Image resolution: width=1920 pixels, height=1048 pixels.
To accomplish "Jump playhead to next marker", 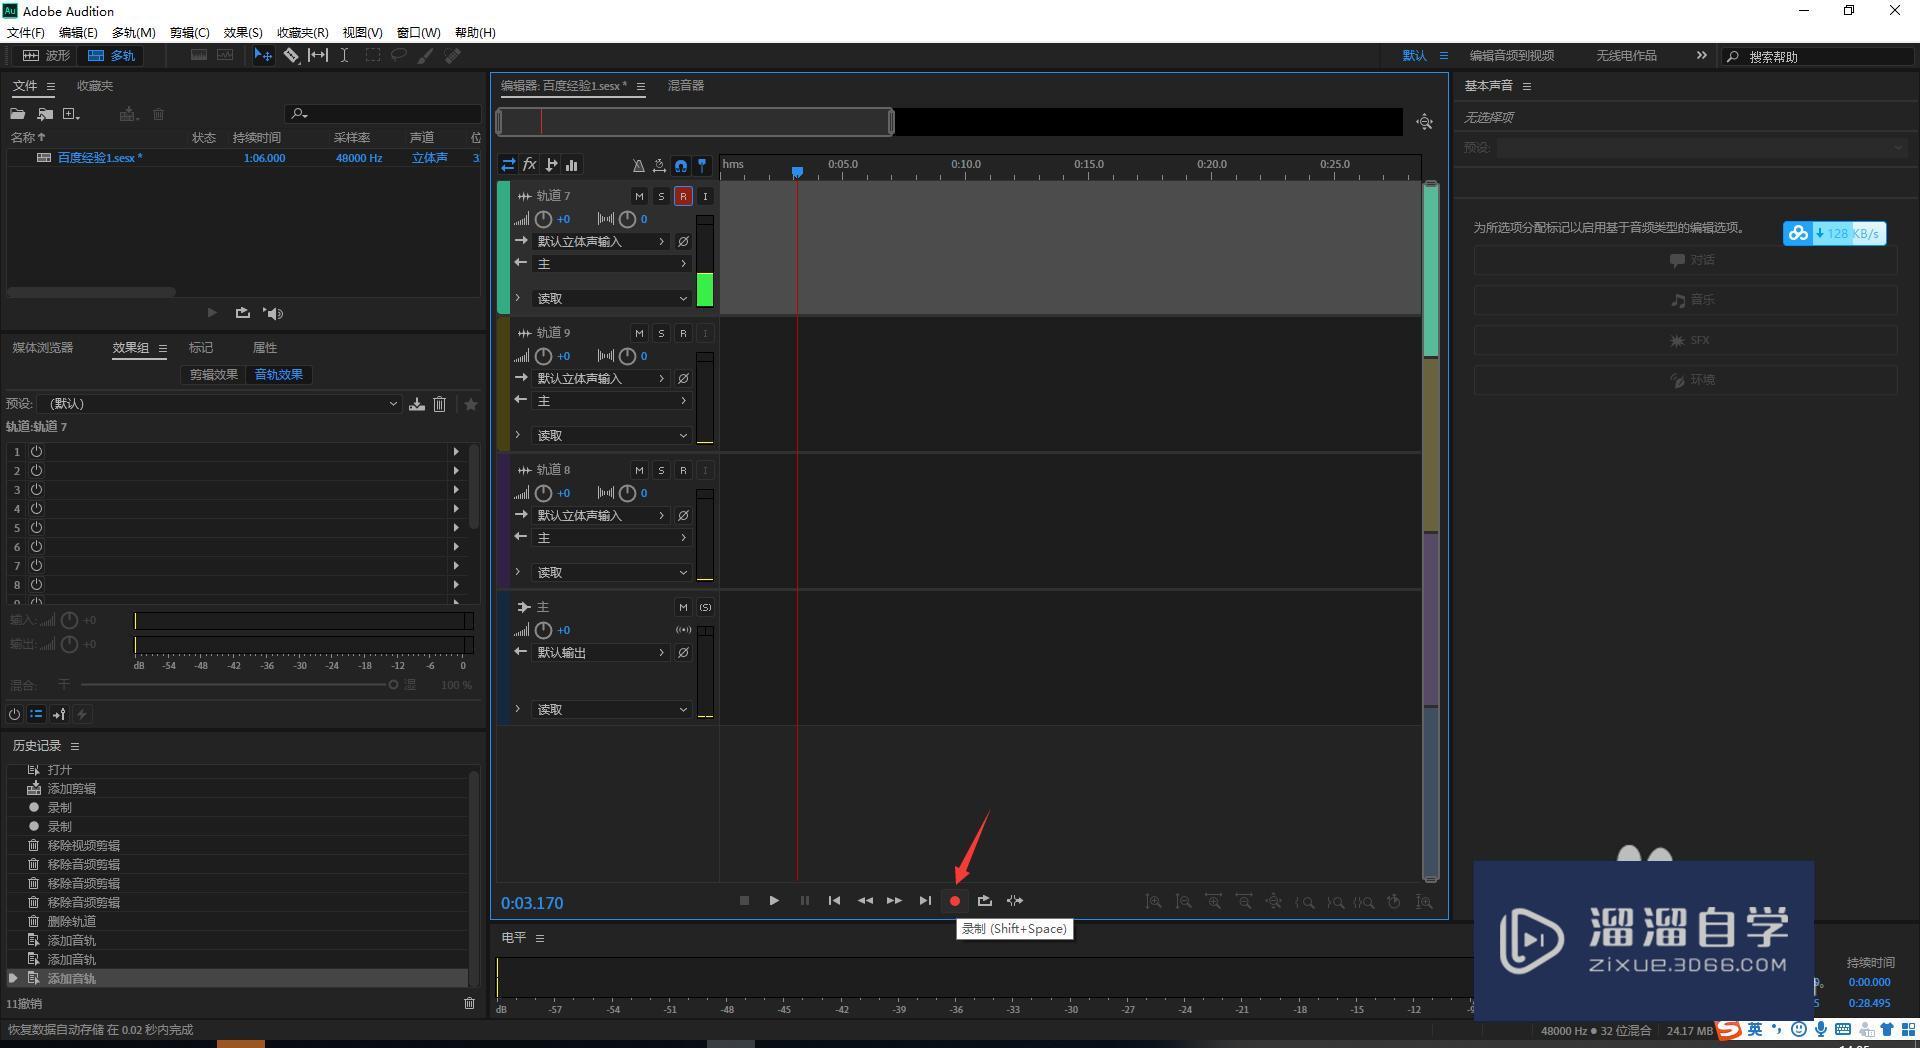I will tap(925, 901).
